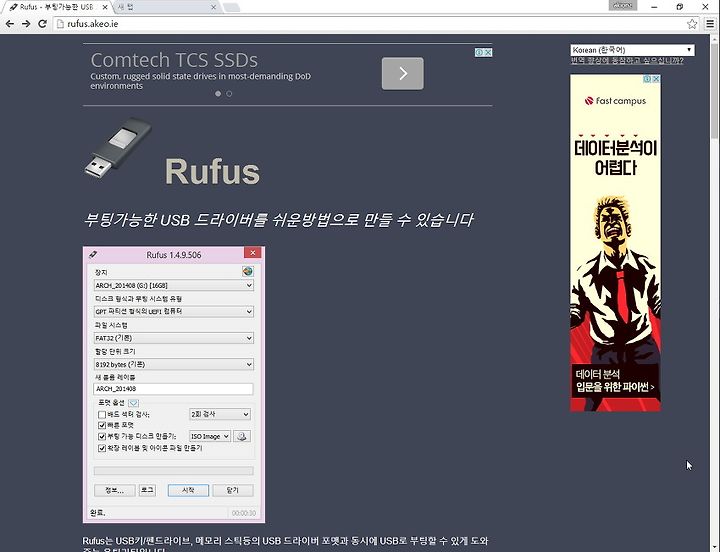This screenshot has height=552, width=720.
Task: Open the GPT partition scheme dropdown
Action: point(174,311)
